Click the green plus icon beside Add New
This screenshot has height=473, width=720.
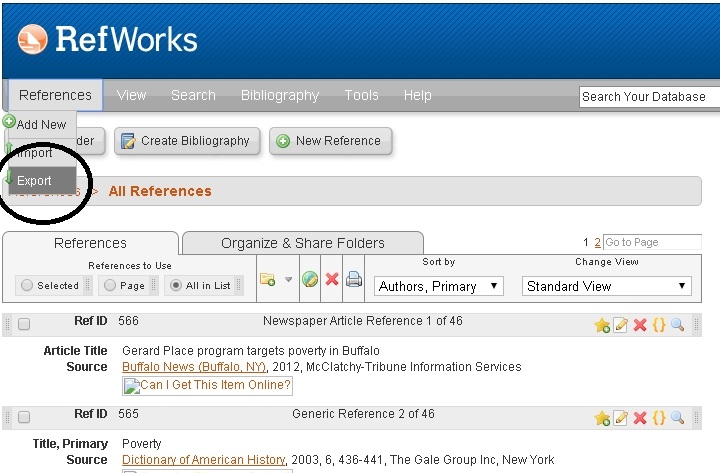coord(9,121)
